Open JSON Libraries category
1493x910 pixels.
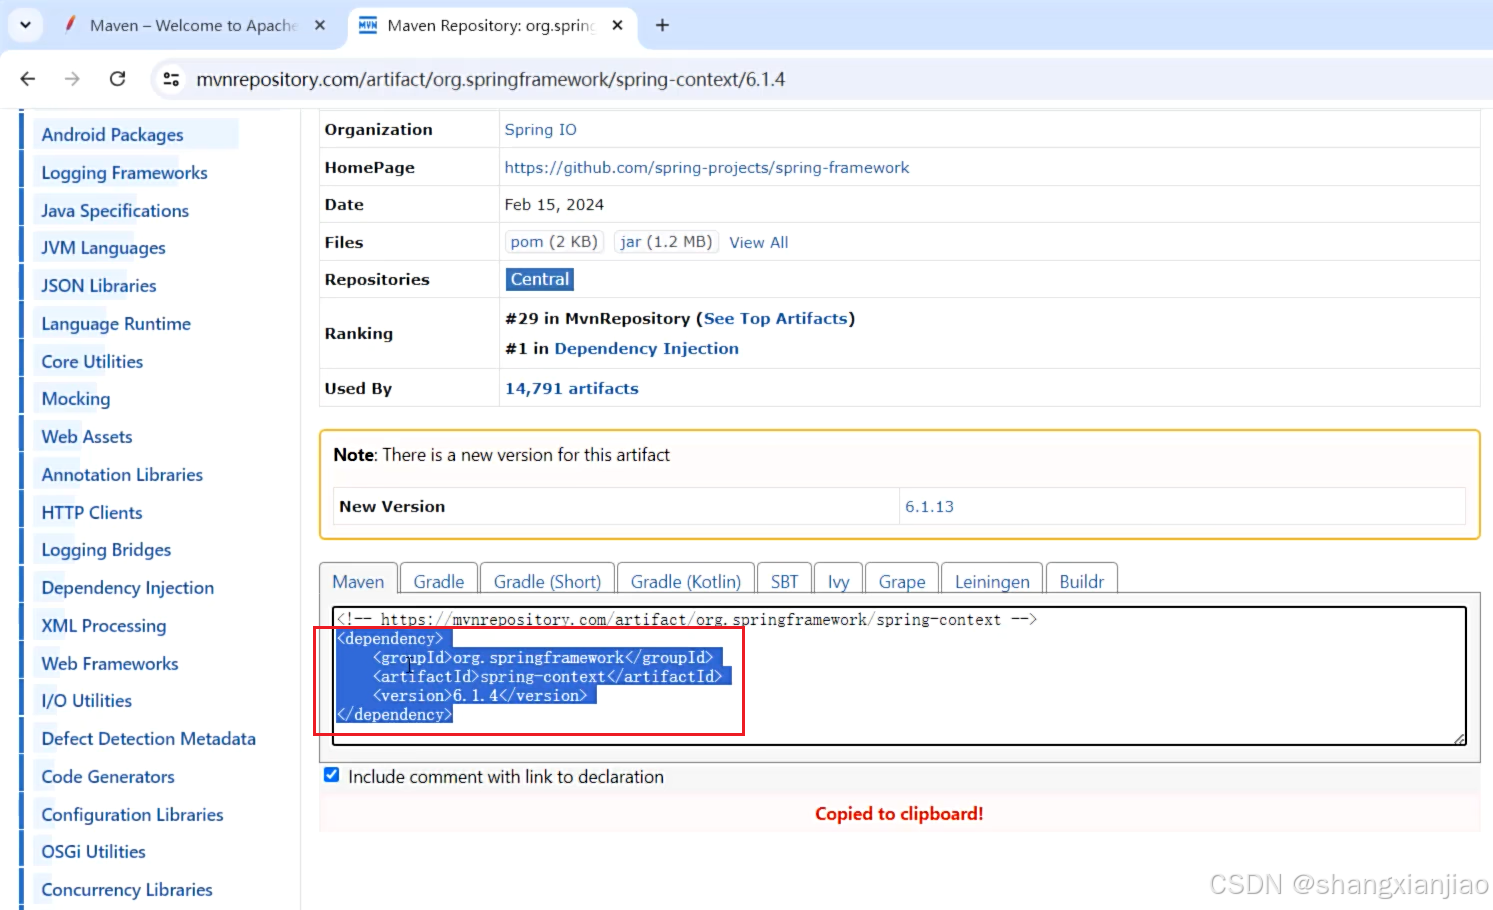tap(99, 286)
